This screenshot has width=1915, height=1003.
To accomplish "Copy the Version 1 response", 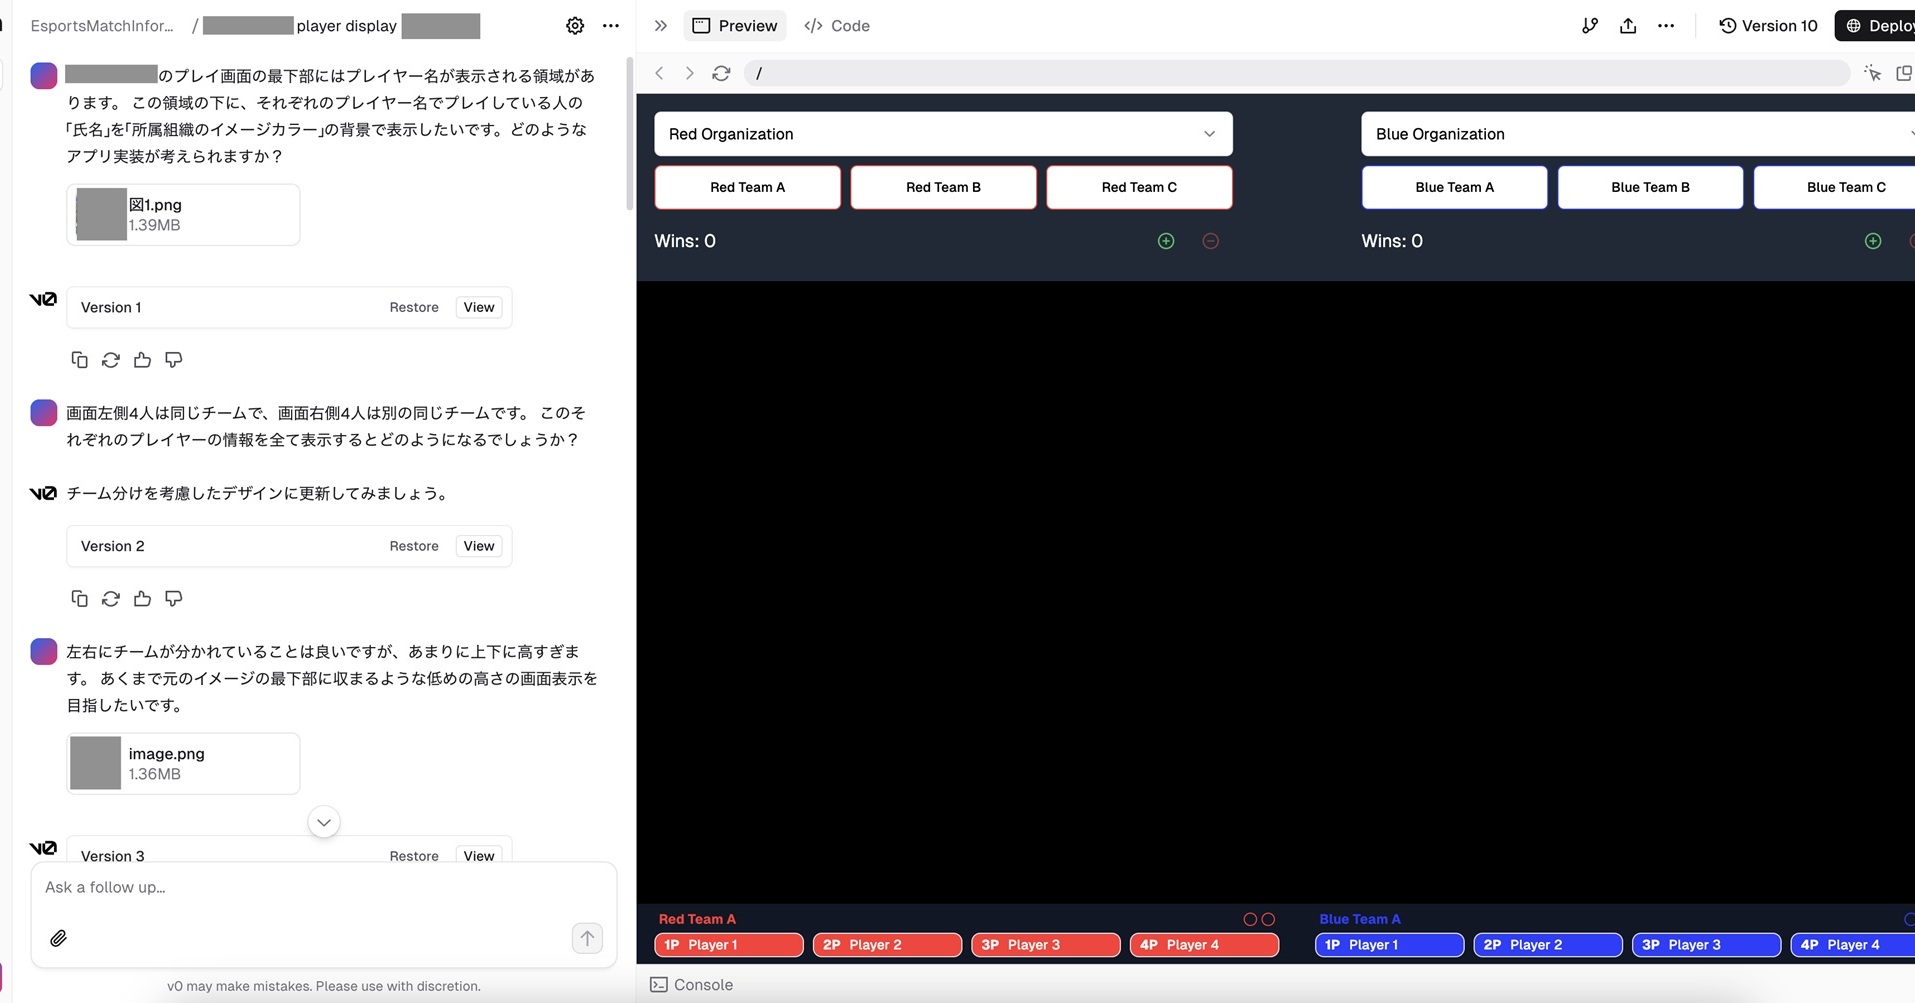I will click(79, 360).
